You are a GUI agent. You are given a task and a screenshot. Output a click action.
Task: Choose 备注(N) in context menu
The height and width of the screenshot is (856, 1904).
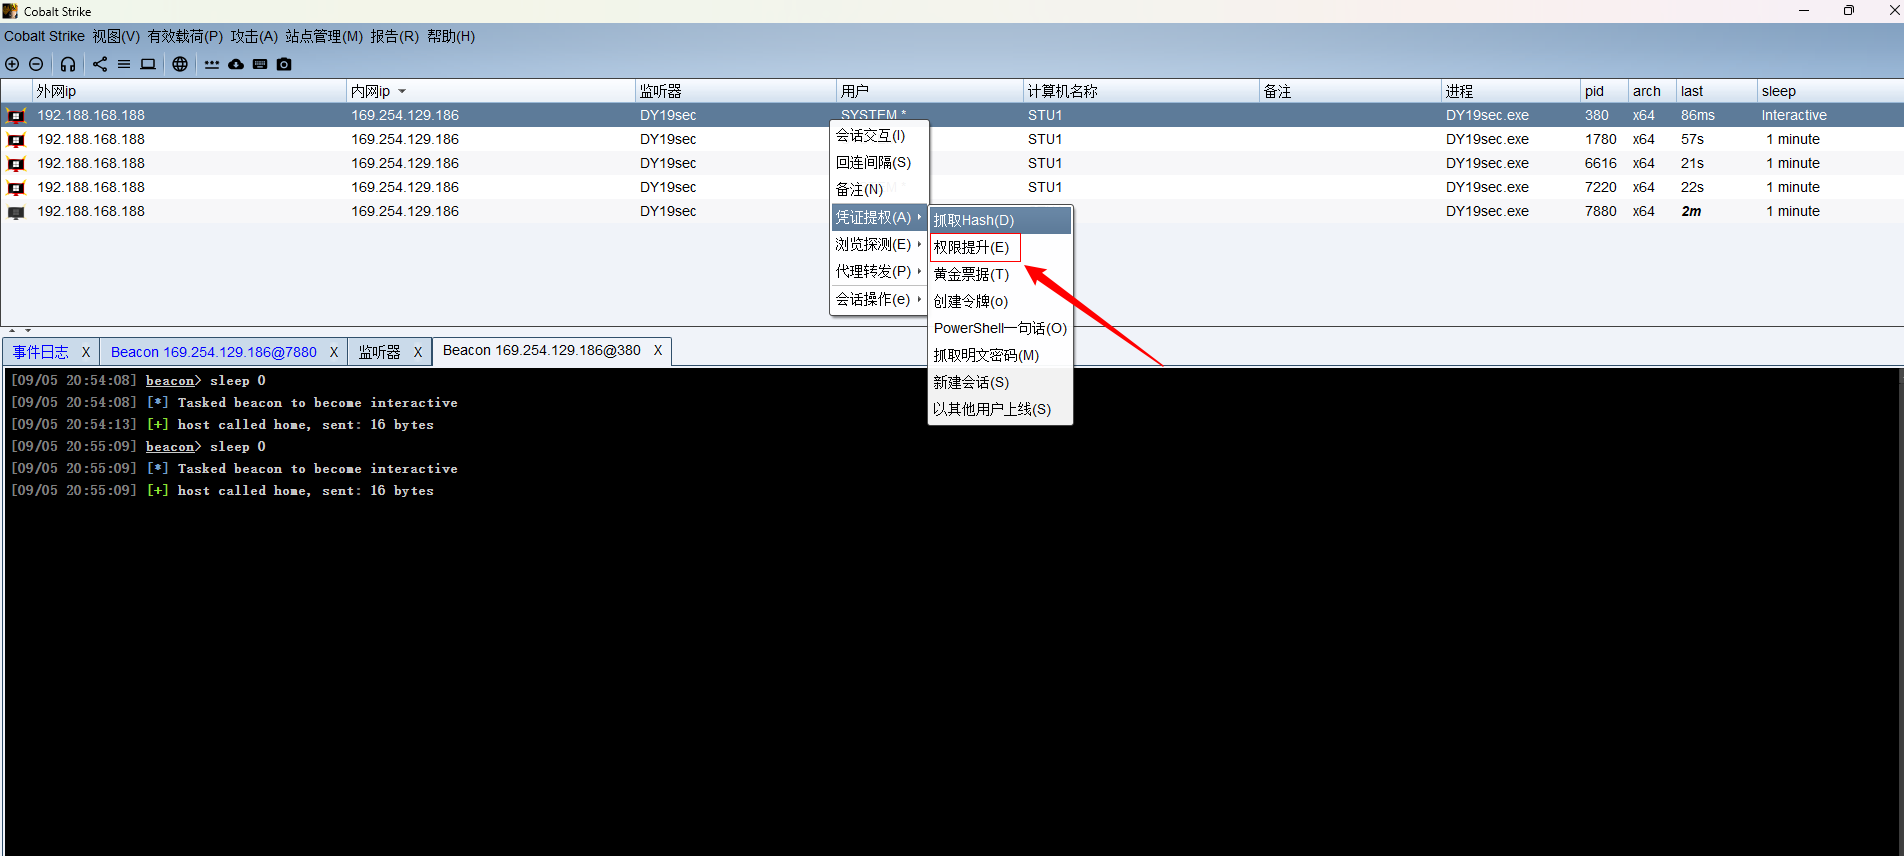[879, 189]
